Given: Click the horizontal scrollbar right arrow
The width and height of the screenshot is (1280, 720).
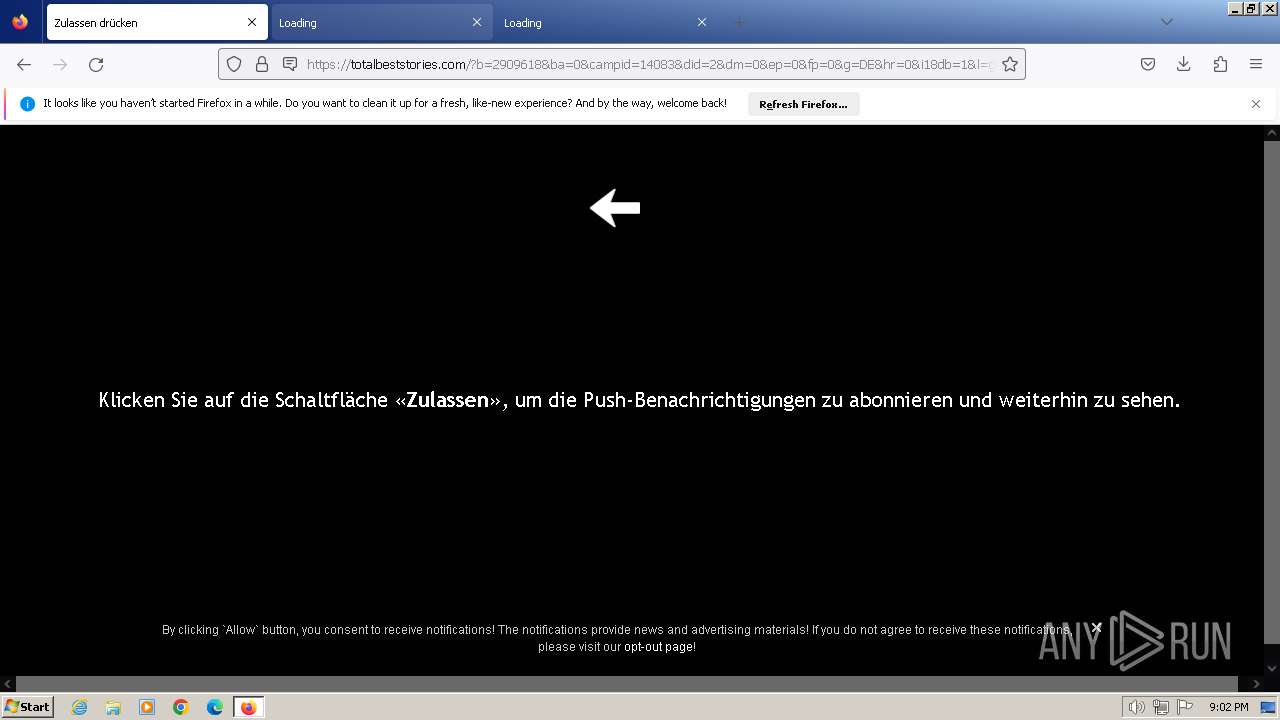Looking at the screenshot, I should pos(1256,684).
